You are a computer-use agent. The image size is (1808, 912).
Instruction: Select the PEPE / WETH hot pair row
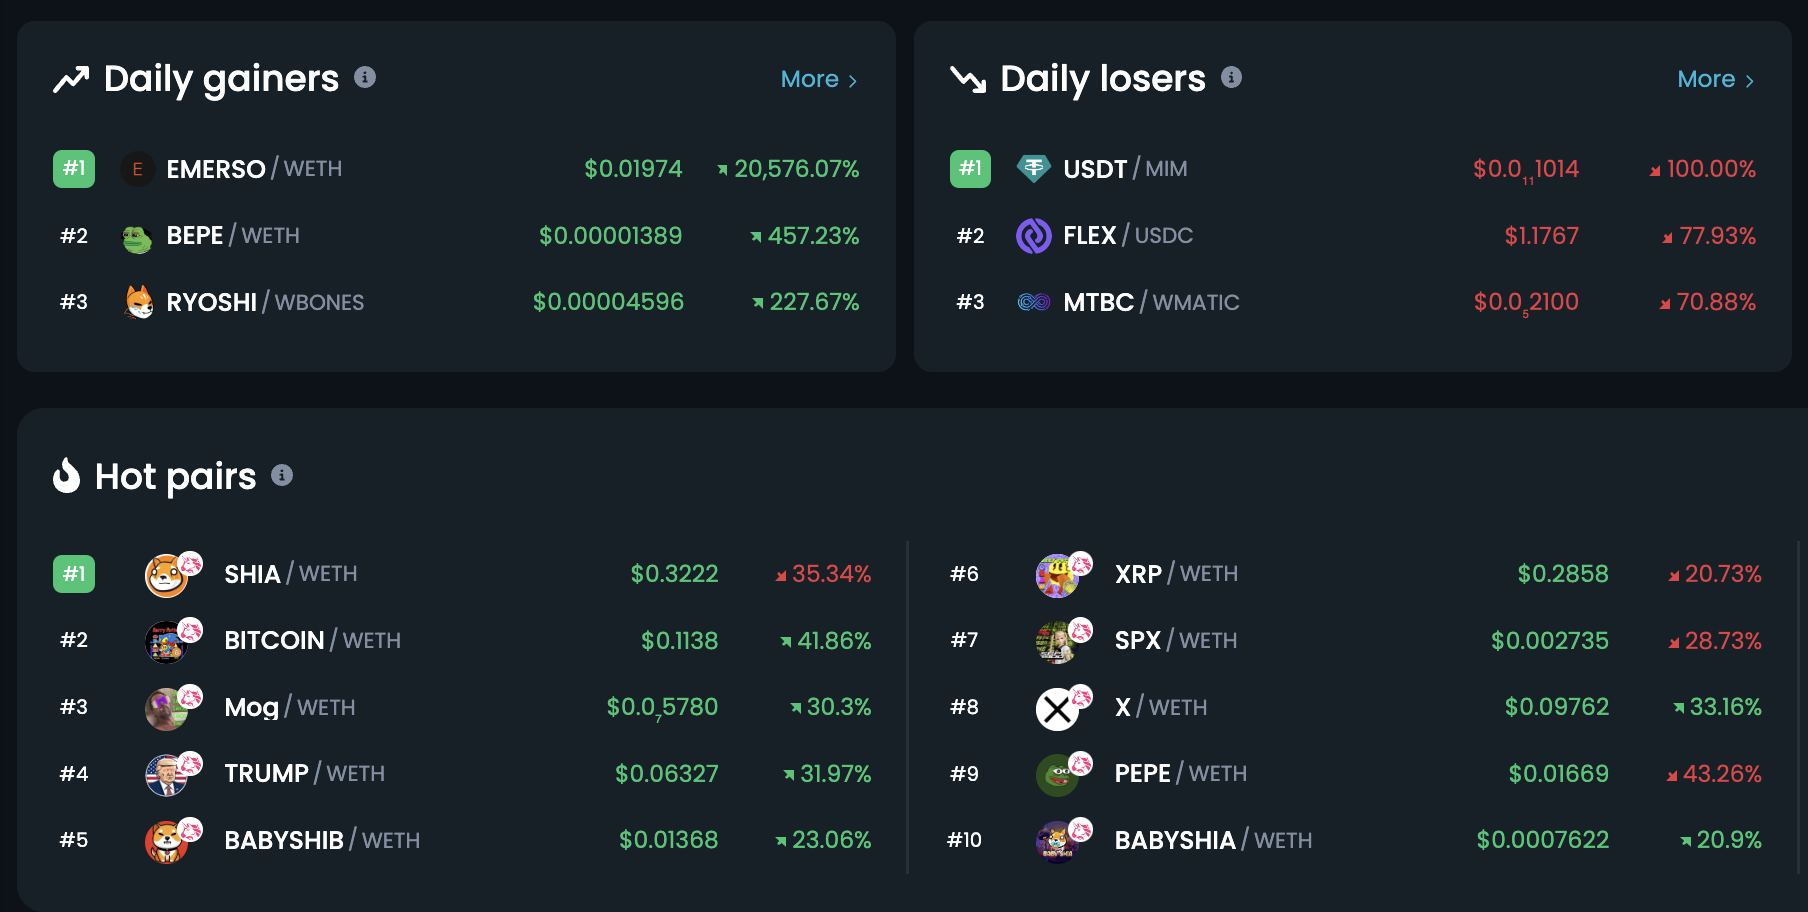click(1354, 774)
